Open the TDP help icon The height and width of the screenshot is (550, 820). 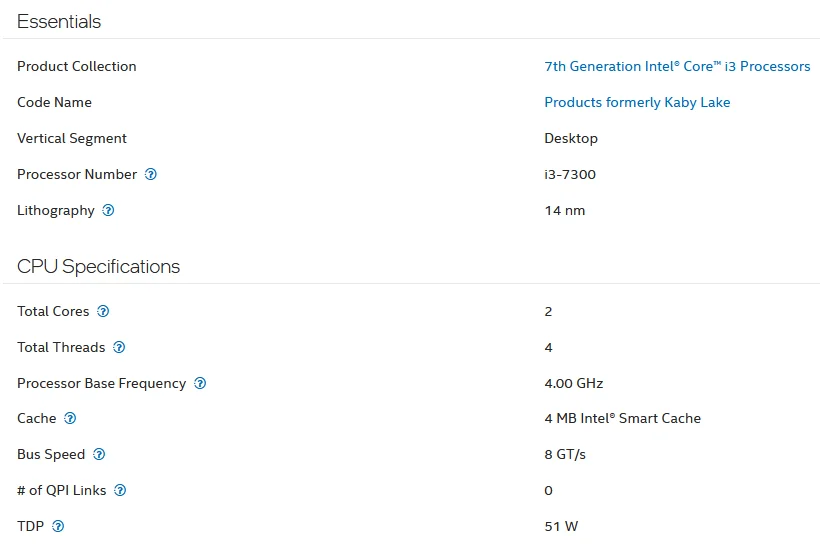point(58,526)
